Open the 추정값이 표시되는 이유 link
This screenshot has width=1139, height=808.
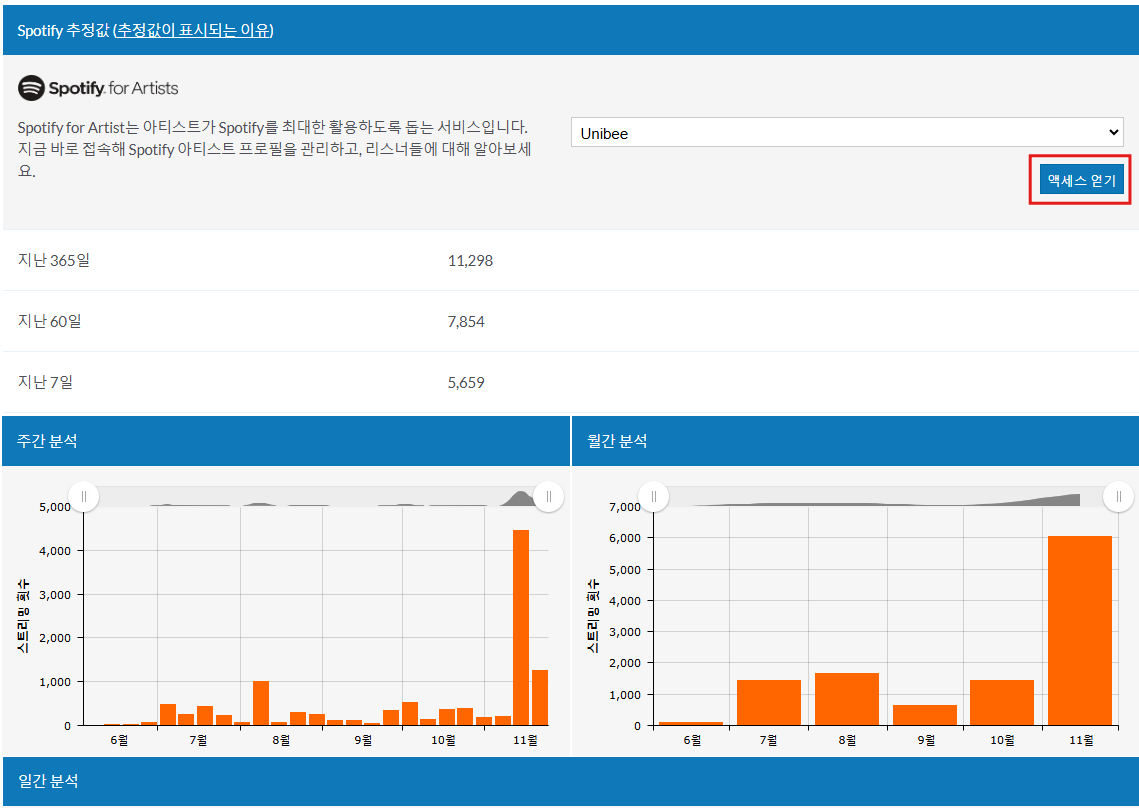tap(193, 31)
